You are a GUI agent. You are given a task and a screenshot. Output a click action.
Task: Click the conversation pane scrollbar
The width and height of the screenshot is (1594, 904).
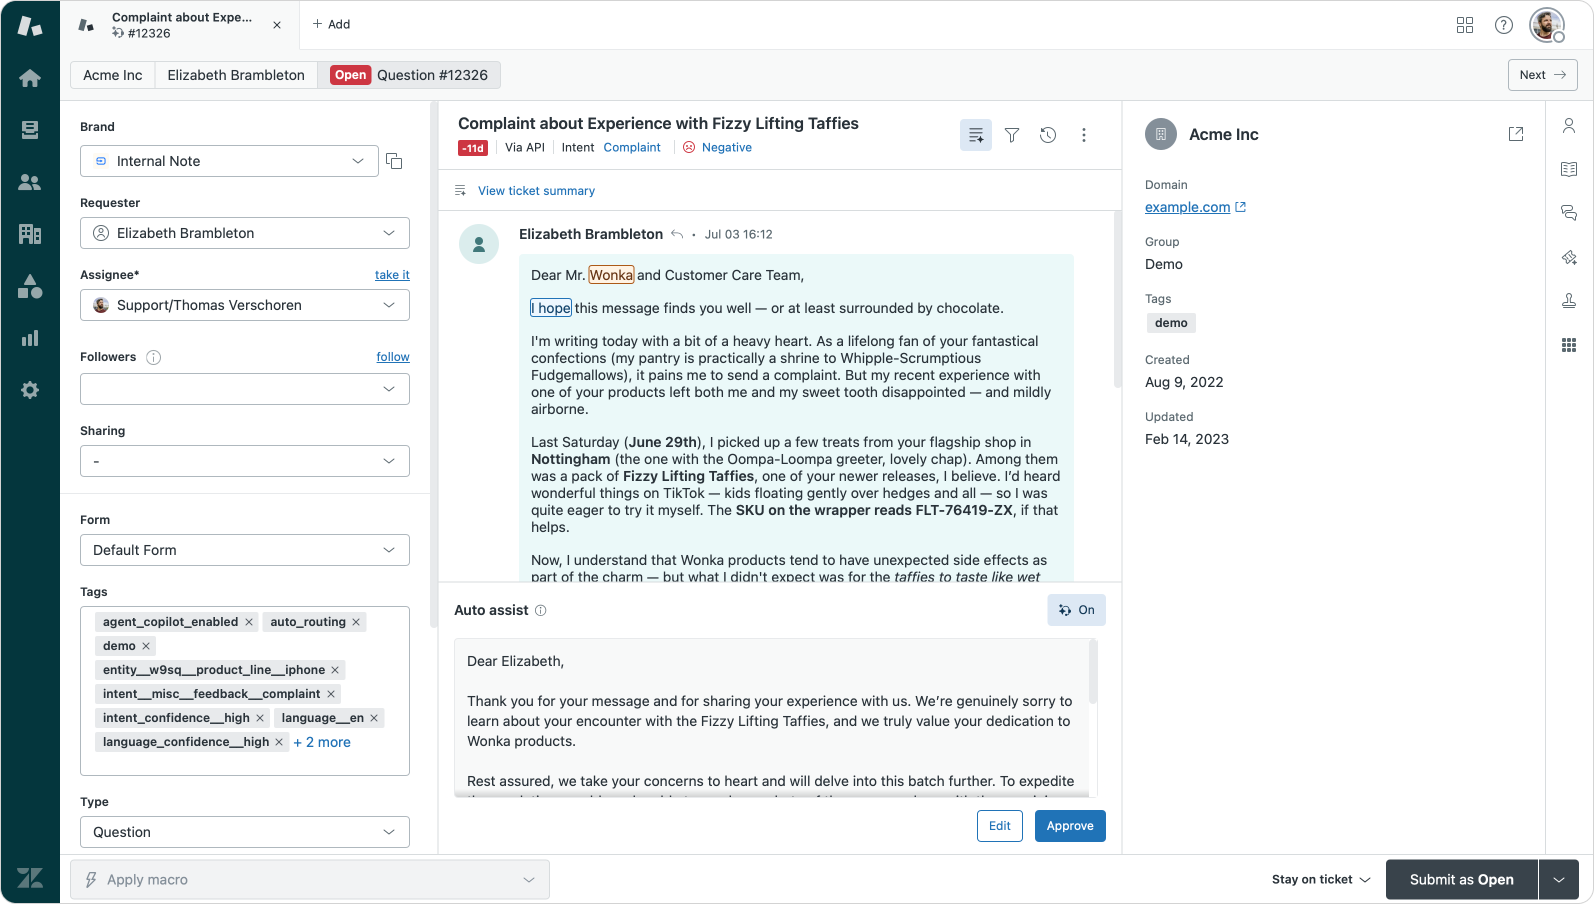(1117, 299)
